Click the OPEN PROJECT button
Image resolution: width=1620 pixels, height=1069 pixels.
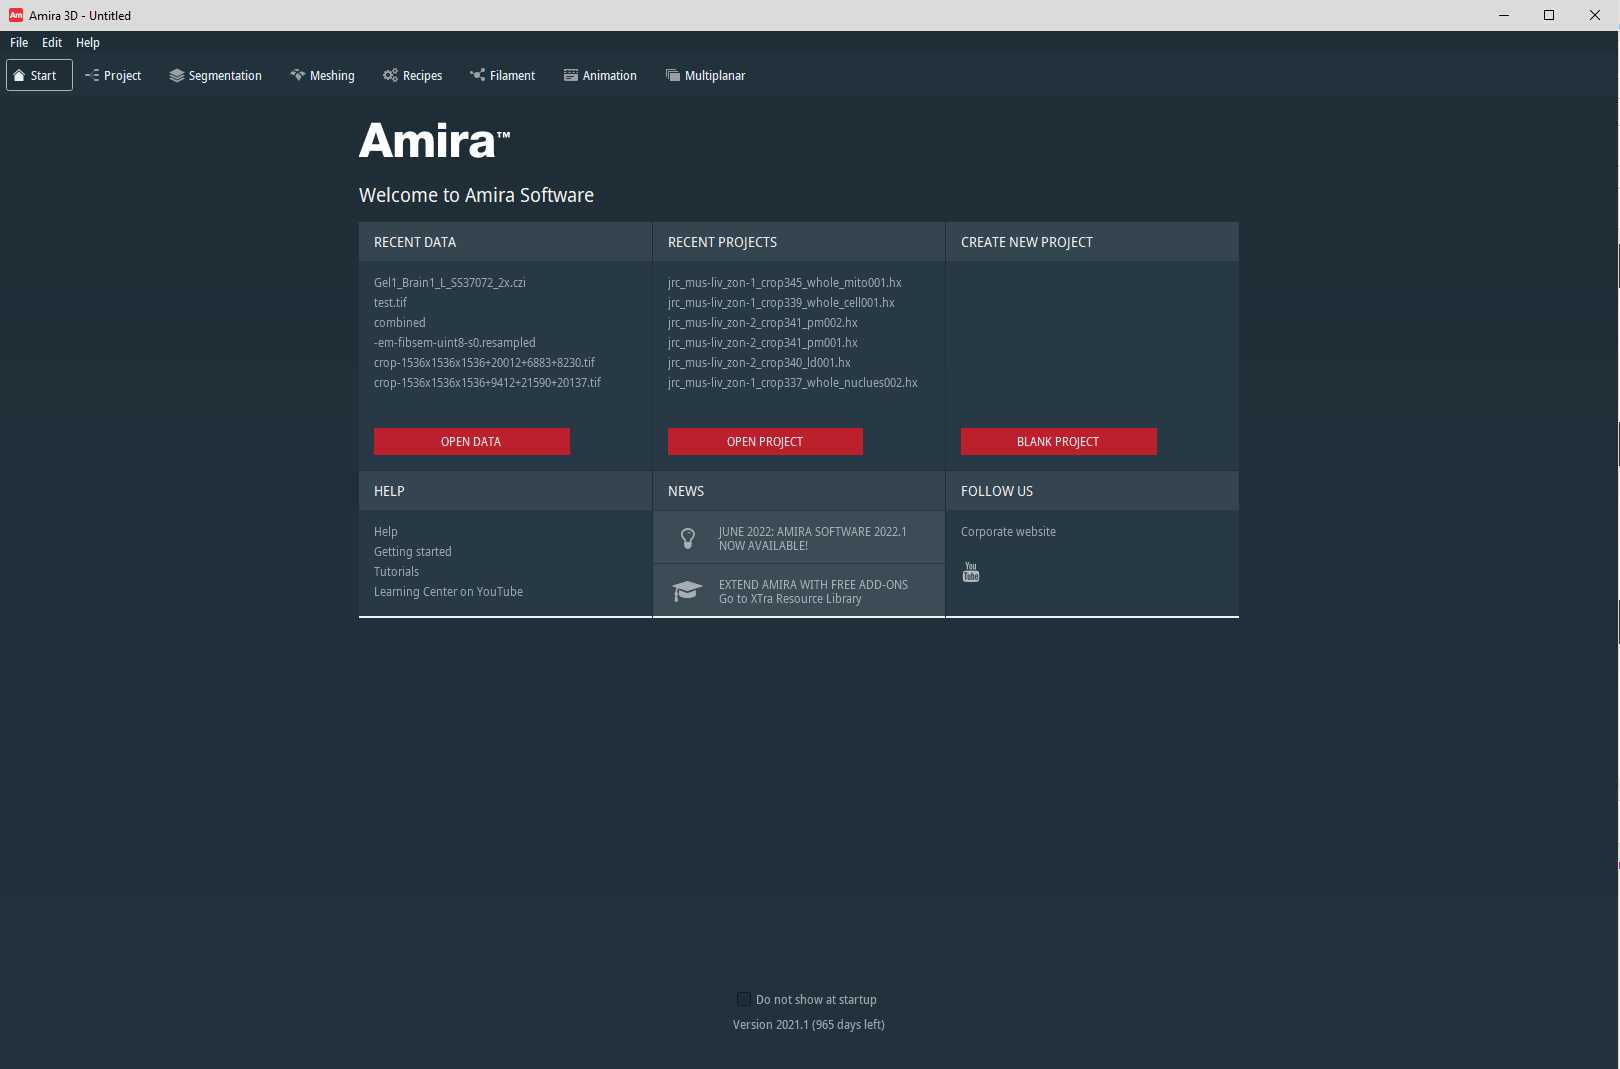[765, 441]
